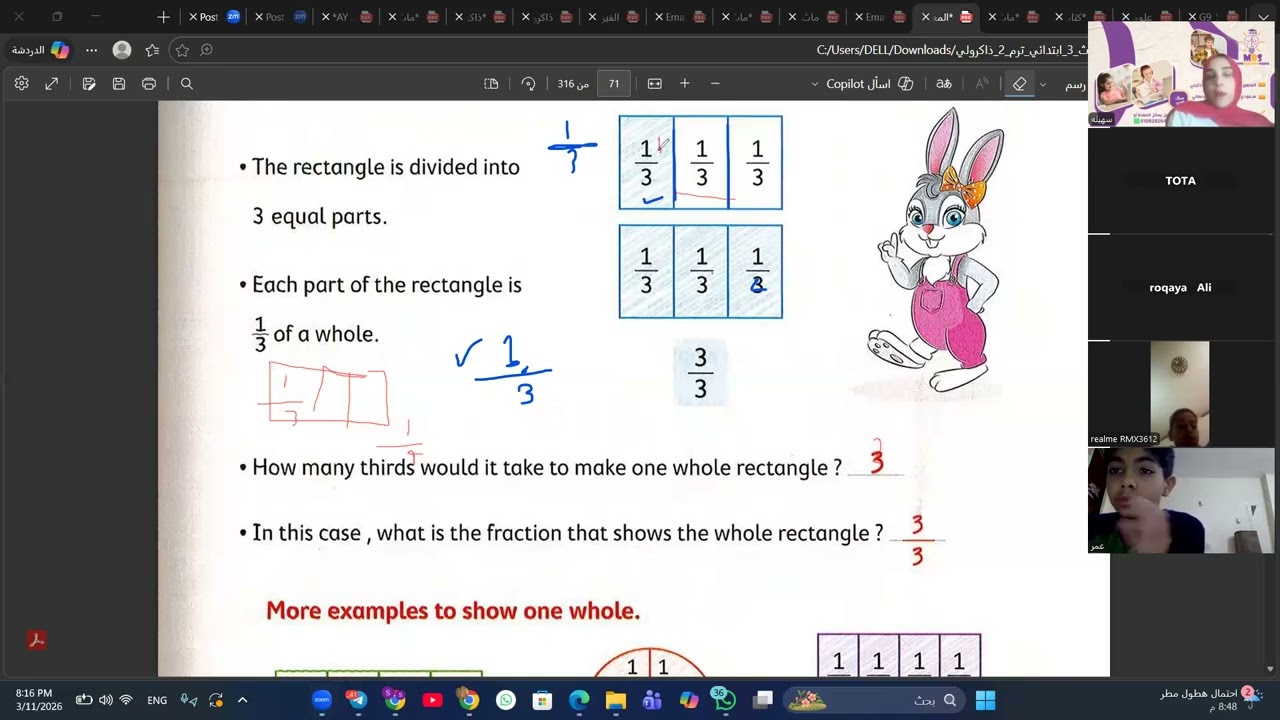Open Microsoft Store from the taskbar
The height and width of the screenshot is (720, 1280).
pos(542,700)
